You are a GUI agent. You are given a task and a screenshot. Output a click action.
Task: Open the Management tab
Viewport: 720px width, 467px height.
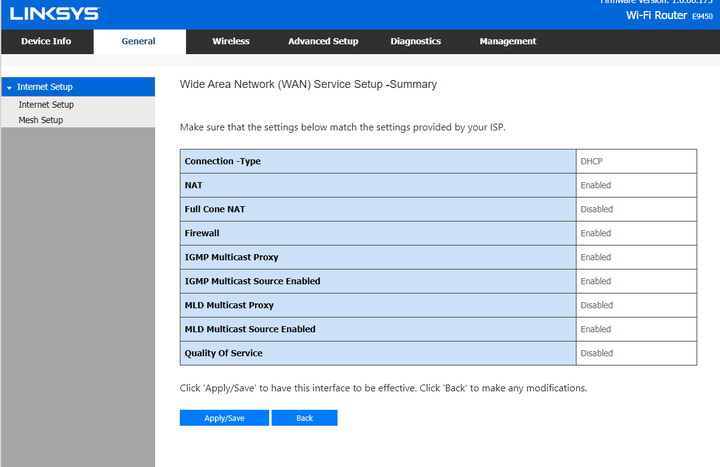click(x=507, y=41)
